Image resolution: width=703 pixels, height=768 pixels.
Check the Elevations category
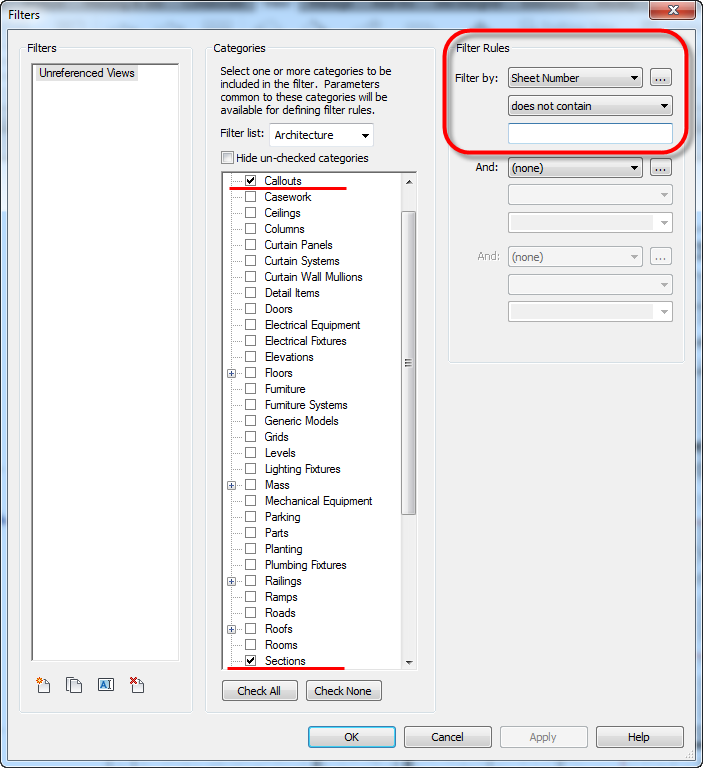click(250, 357)
